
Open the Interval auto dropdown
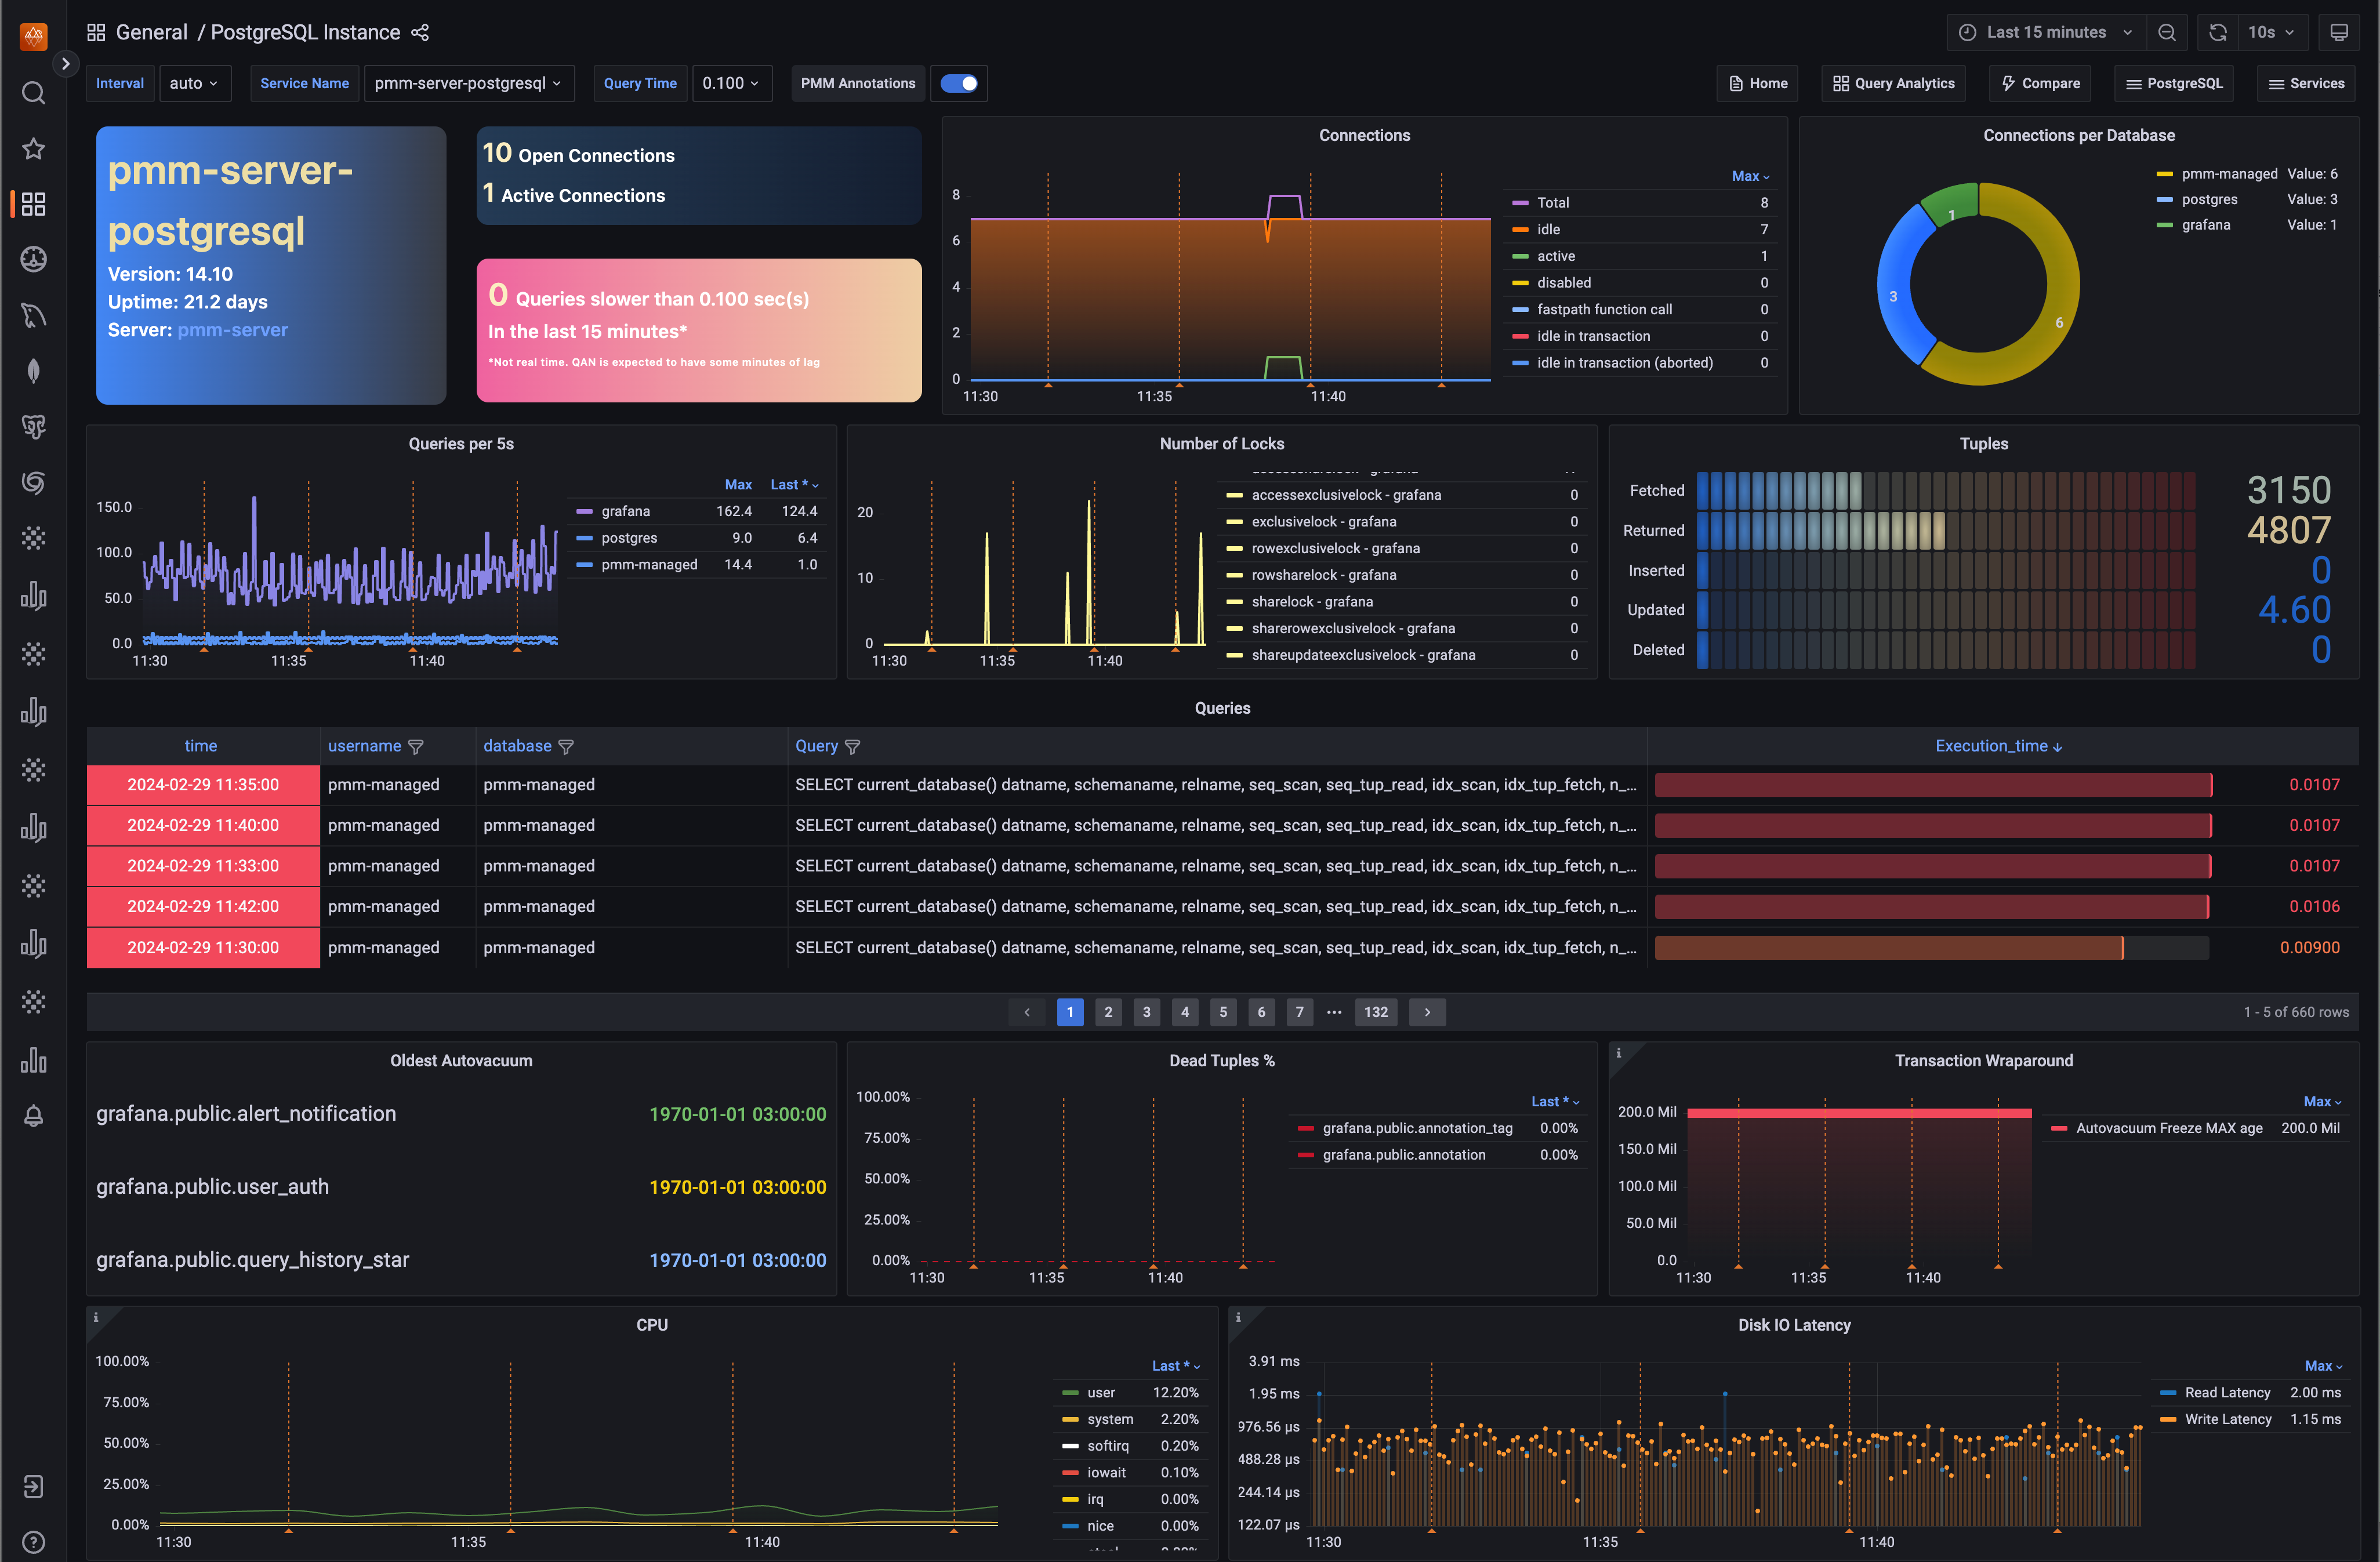pyautogui.click(x=195, y=83)
